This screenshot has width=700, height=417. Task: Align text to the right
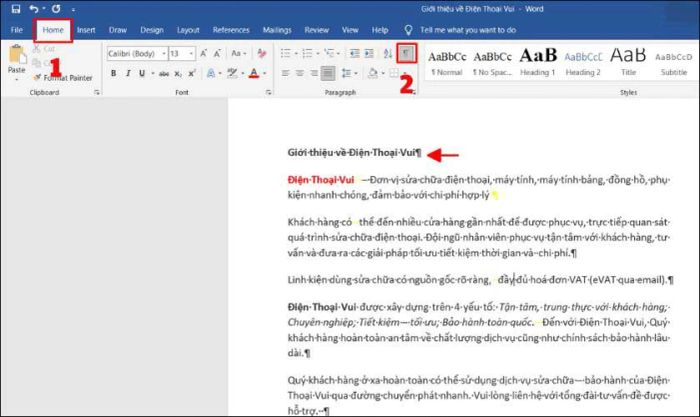[x=314, y=73]
